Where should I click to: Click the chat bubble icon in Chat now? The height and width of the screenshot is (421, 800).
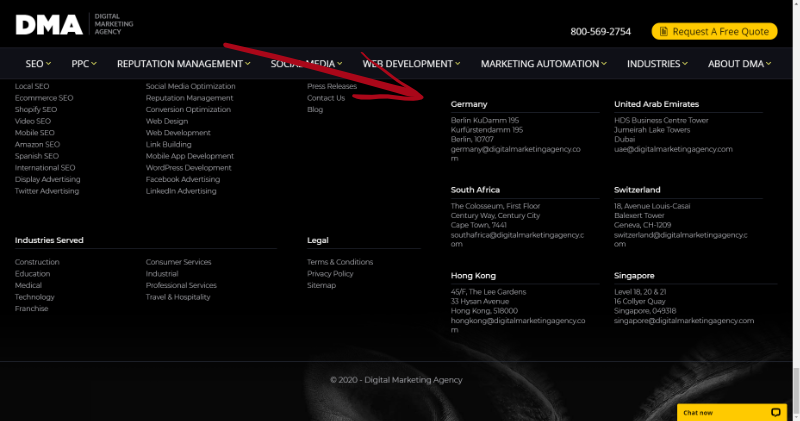(776, 412)
